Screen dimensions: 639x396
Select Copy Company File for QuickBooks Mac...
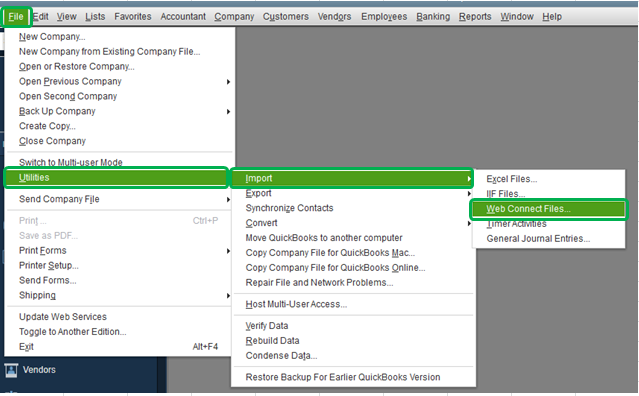coord(353,253)
